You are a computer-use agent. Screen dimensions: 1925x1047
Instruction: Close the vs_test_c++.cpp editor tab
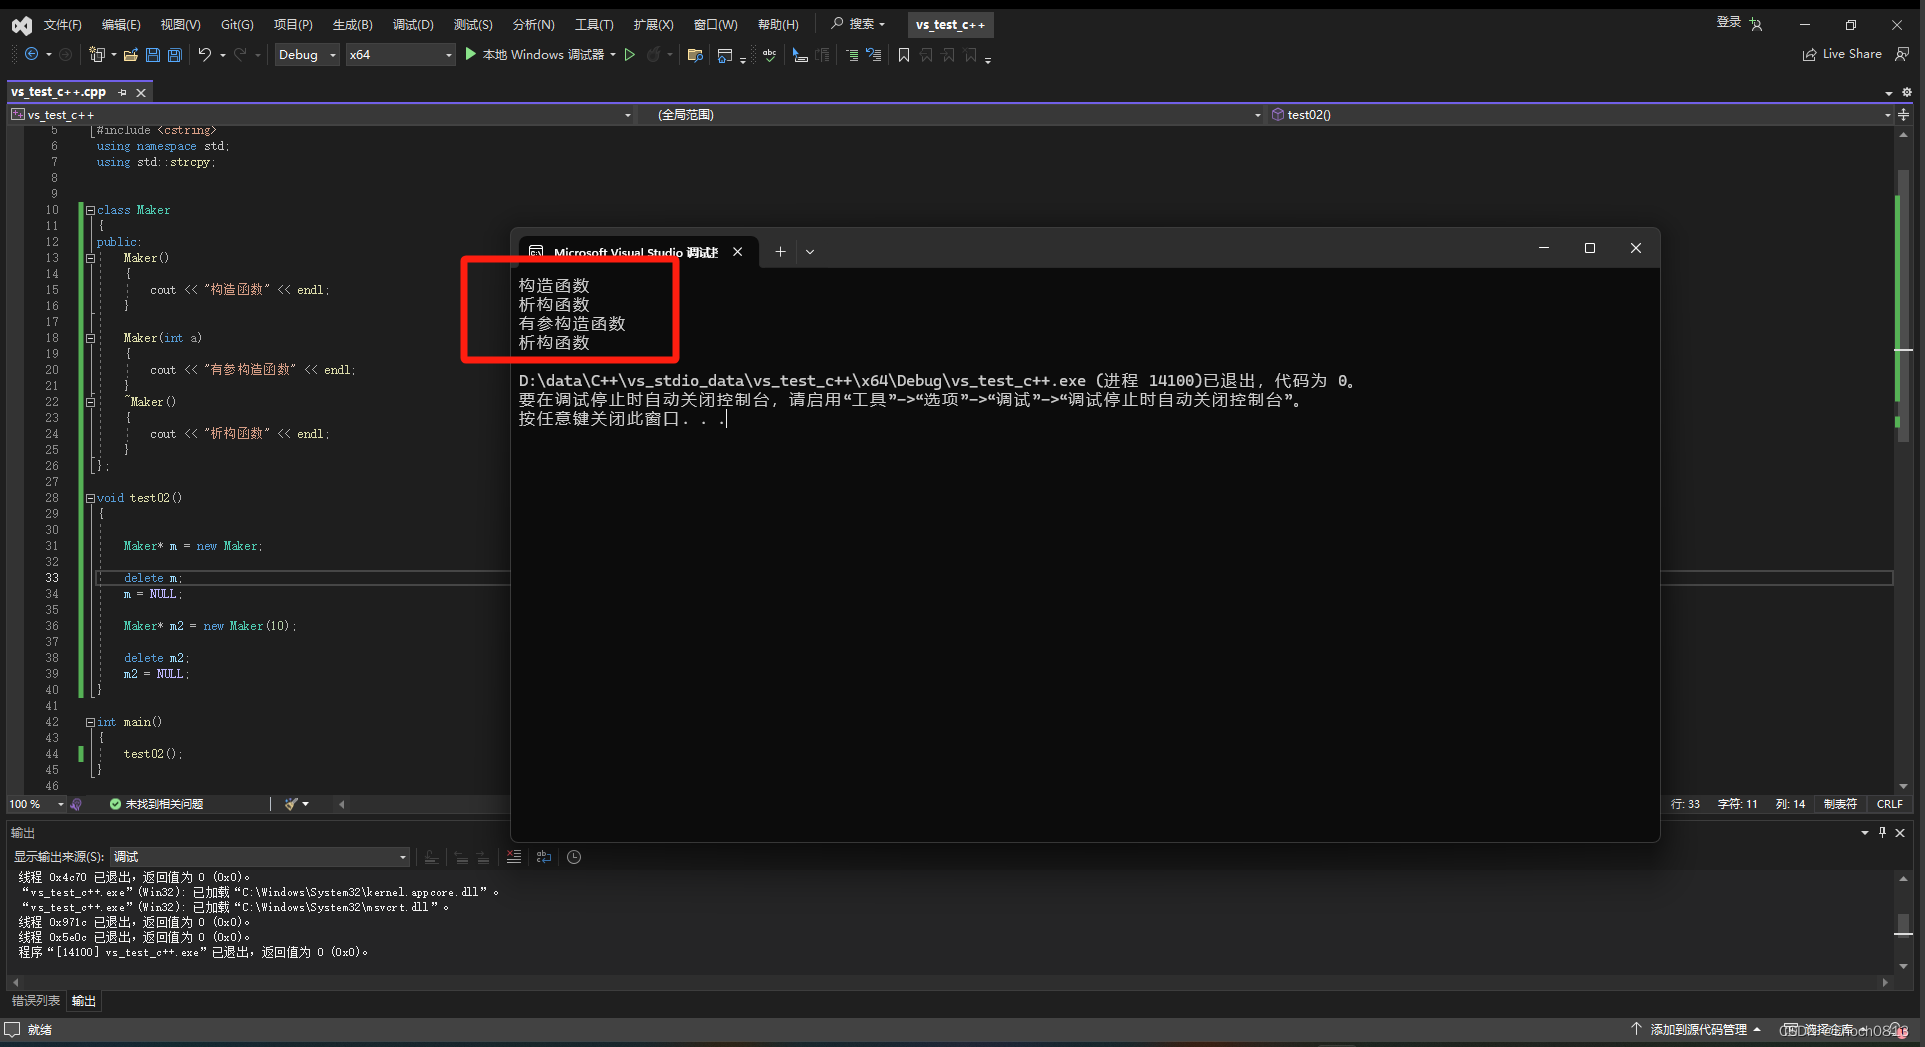click(141, 92)
